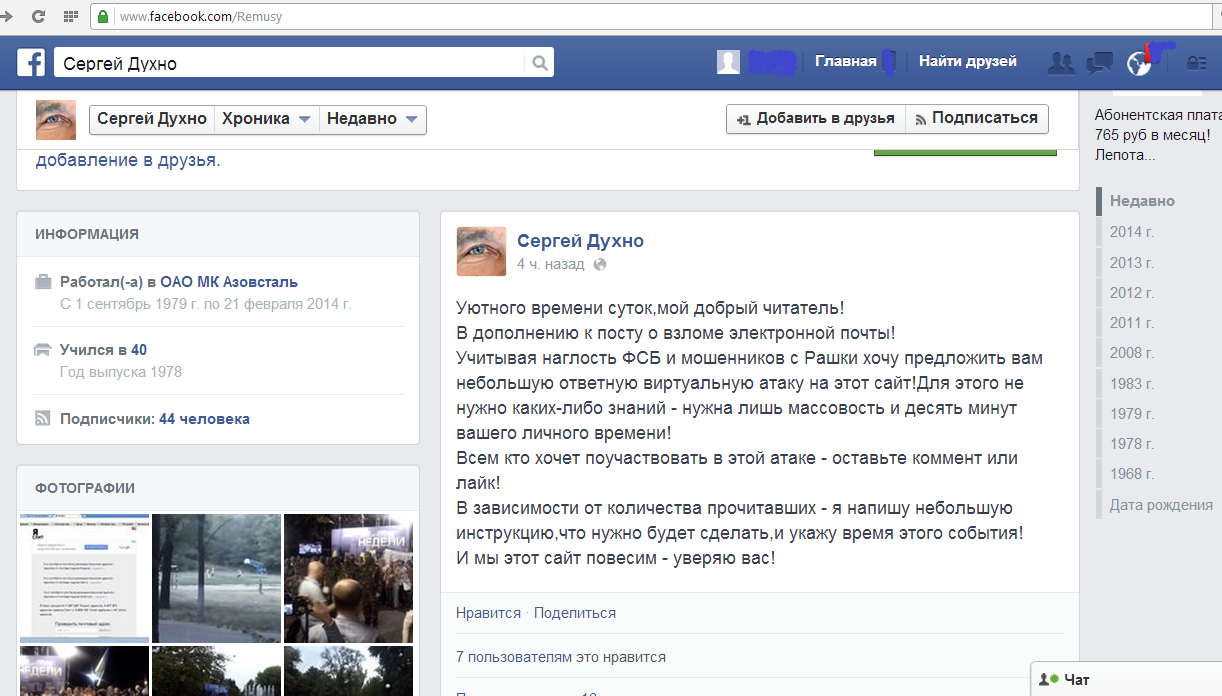The height and width of the screenshot is (696, 1222).
Task: Jump to 1979 г. in timeline
Action: [x=1132, y=413]
